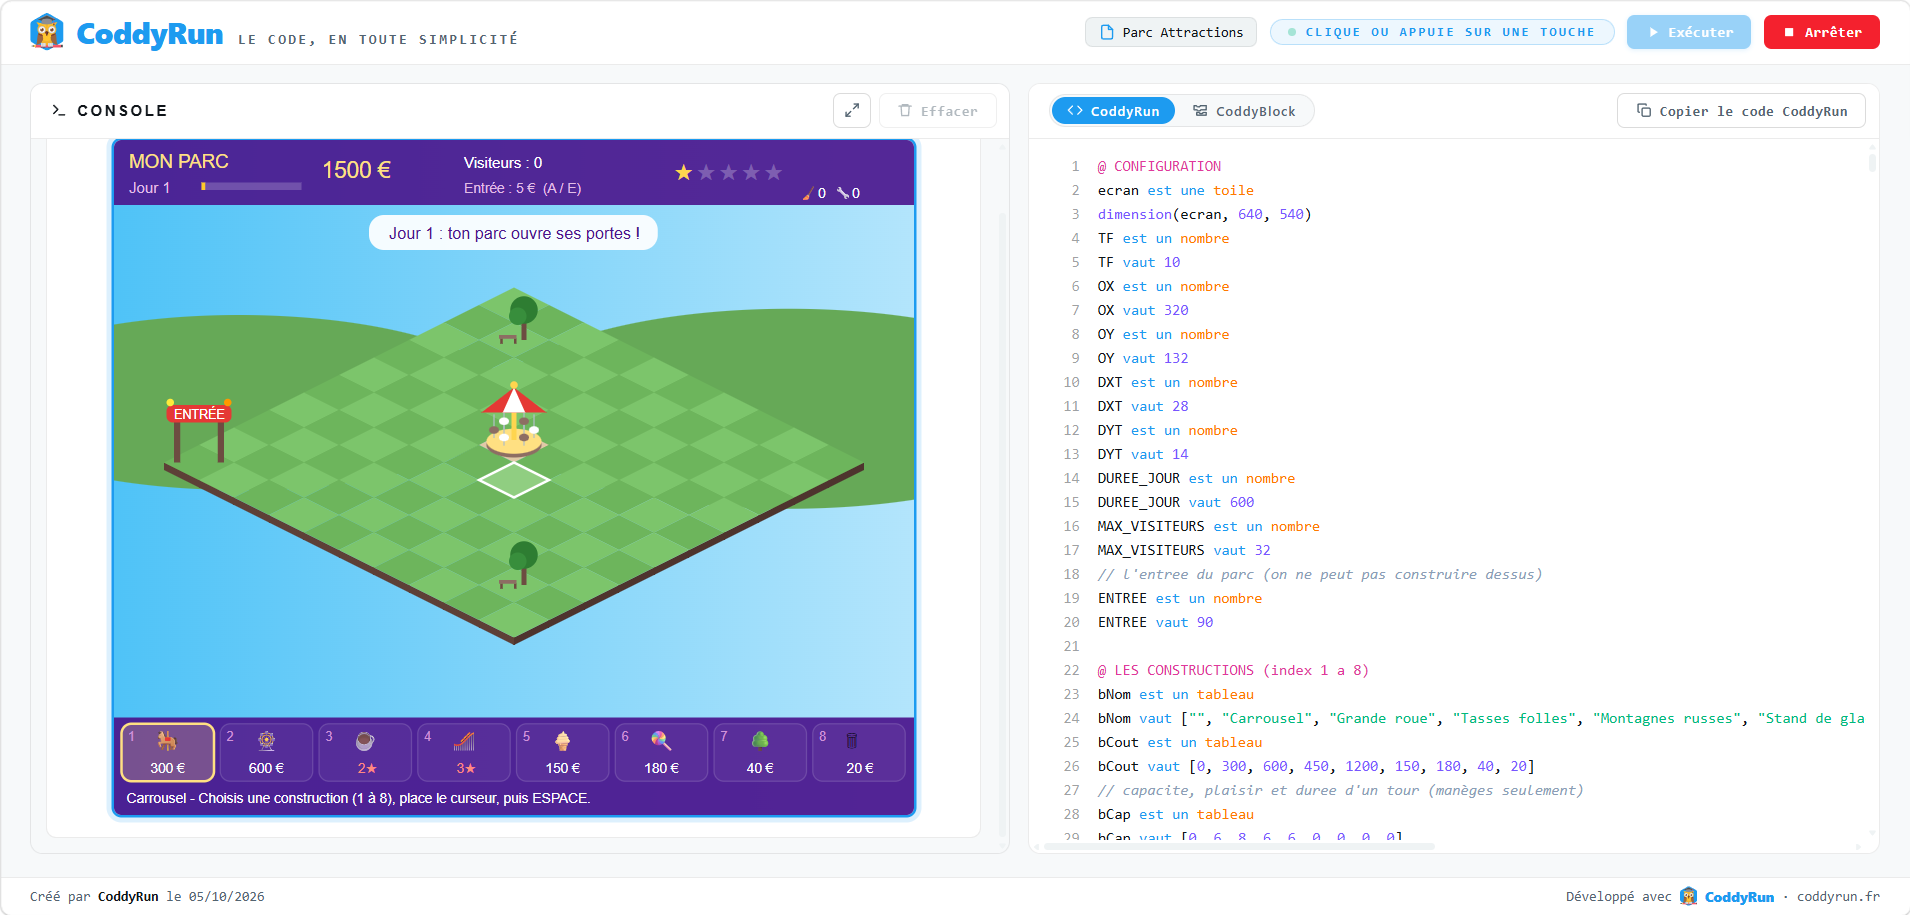Copy the code with Copier le code CoddyRun
The width and height of the screenshot is (1910, 915).
tap(1741, 111)
